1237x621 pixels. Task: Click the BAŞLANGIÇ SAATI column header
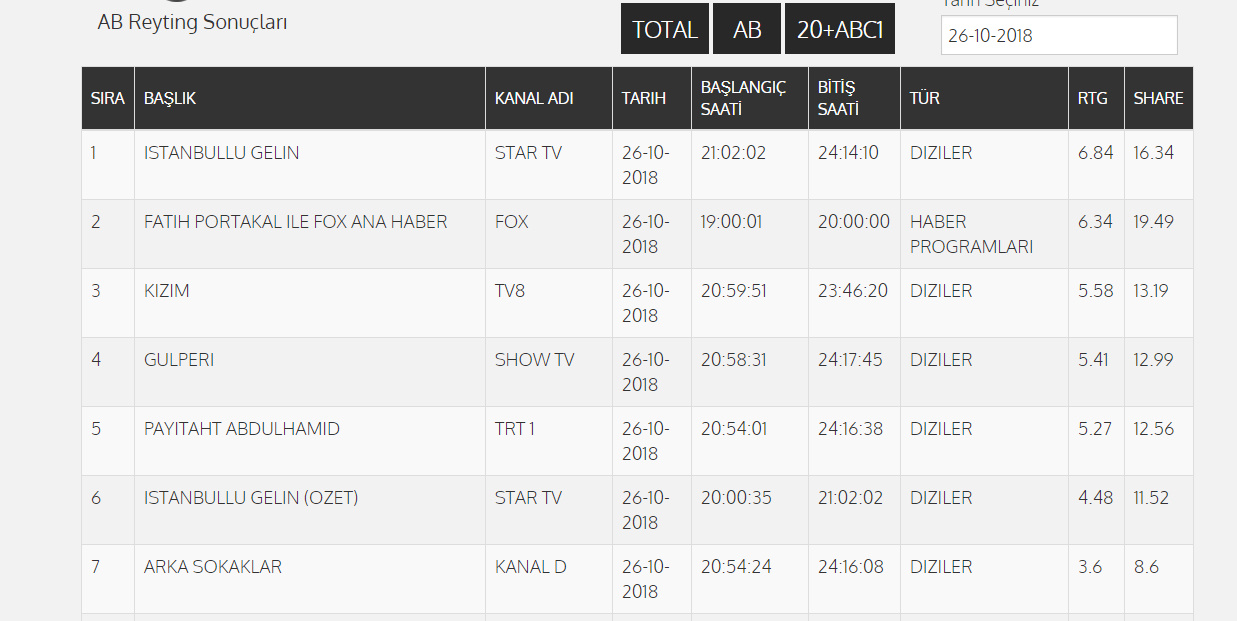tap(743, 98)
